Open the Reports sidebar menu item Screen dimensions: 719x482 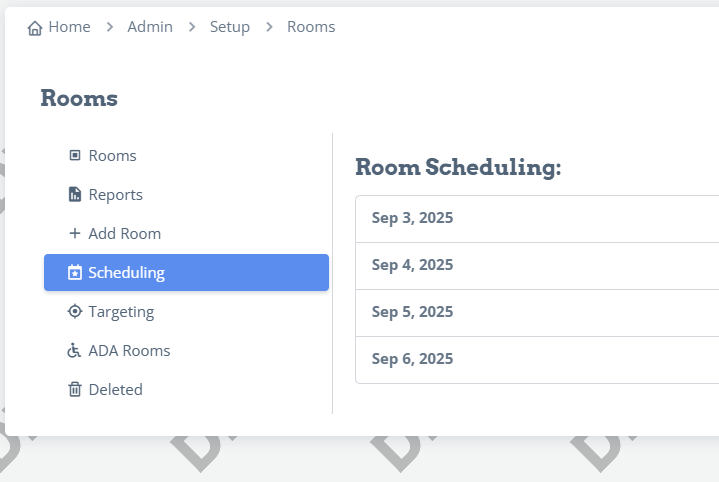(186, 194)
